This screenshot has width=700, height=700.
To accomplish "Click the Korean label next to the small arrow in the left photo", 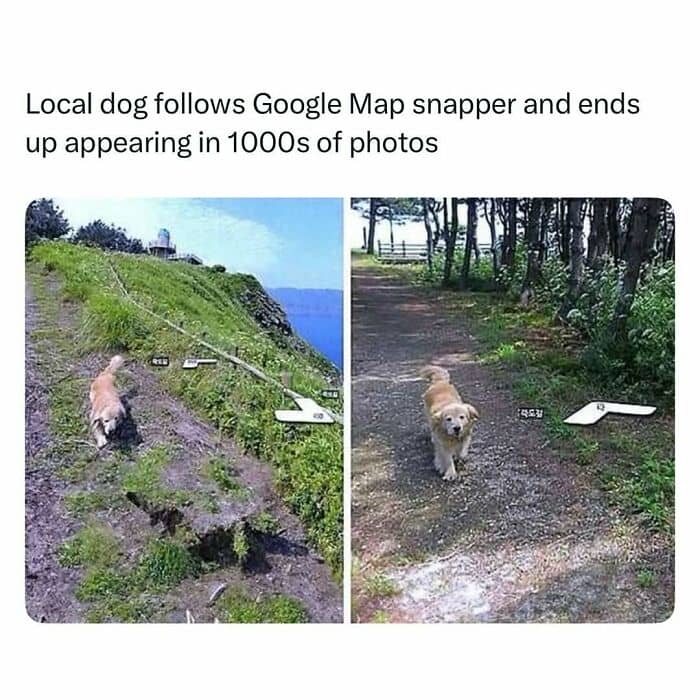I will click(160, 361).
